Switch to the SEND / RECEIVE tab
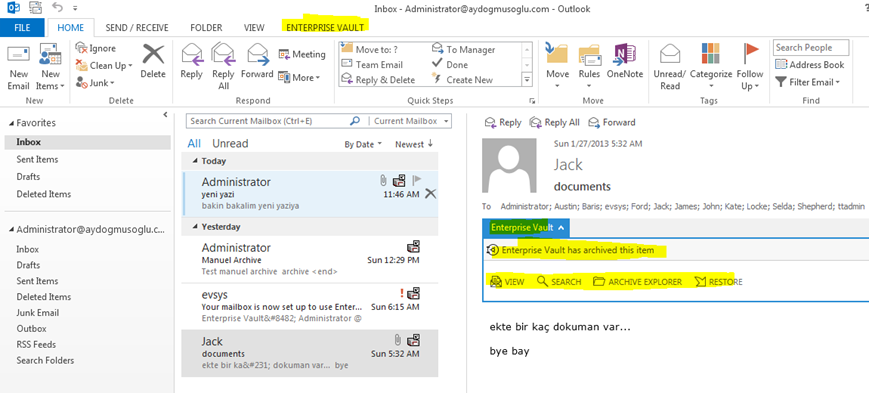 pyautogui.click(x=137, y=27)
